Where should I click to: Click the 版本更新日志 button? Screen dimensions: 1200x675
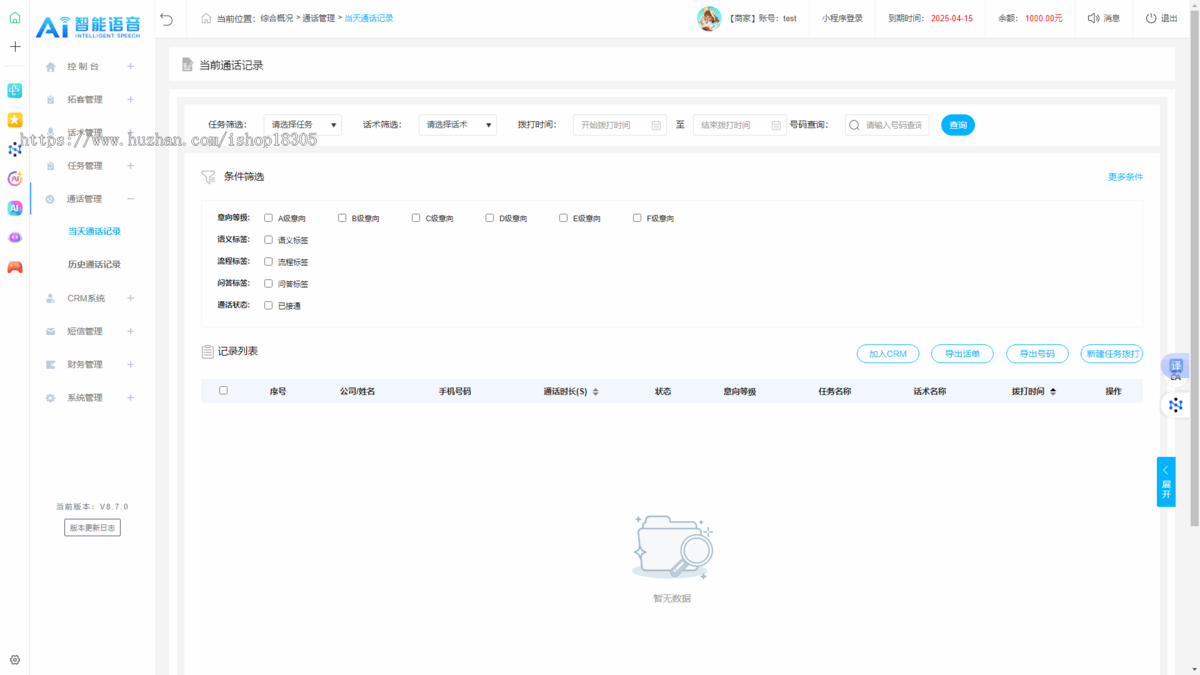point(92,527)
